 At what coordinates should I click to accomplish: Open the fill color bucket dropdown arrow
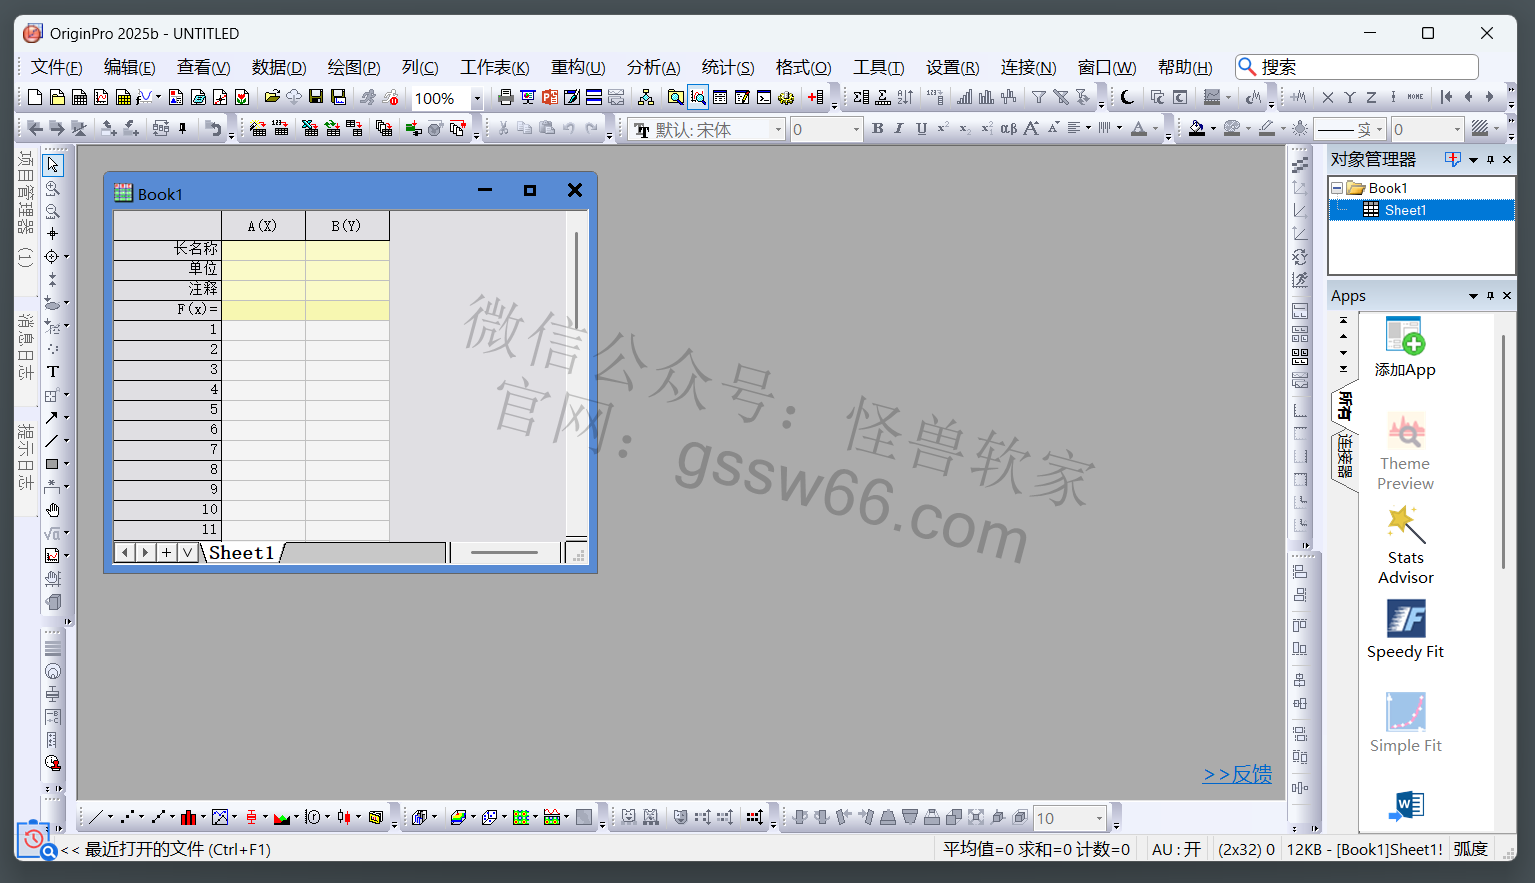[x=1213, y=129]
